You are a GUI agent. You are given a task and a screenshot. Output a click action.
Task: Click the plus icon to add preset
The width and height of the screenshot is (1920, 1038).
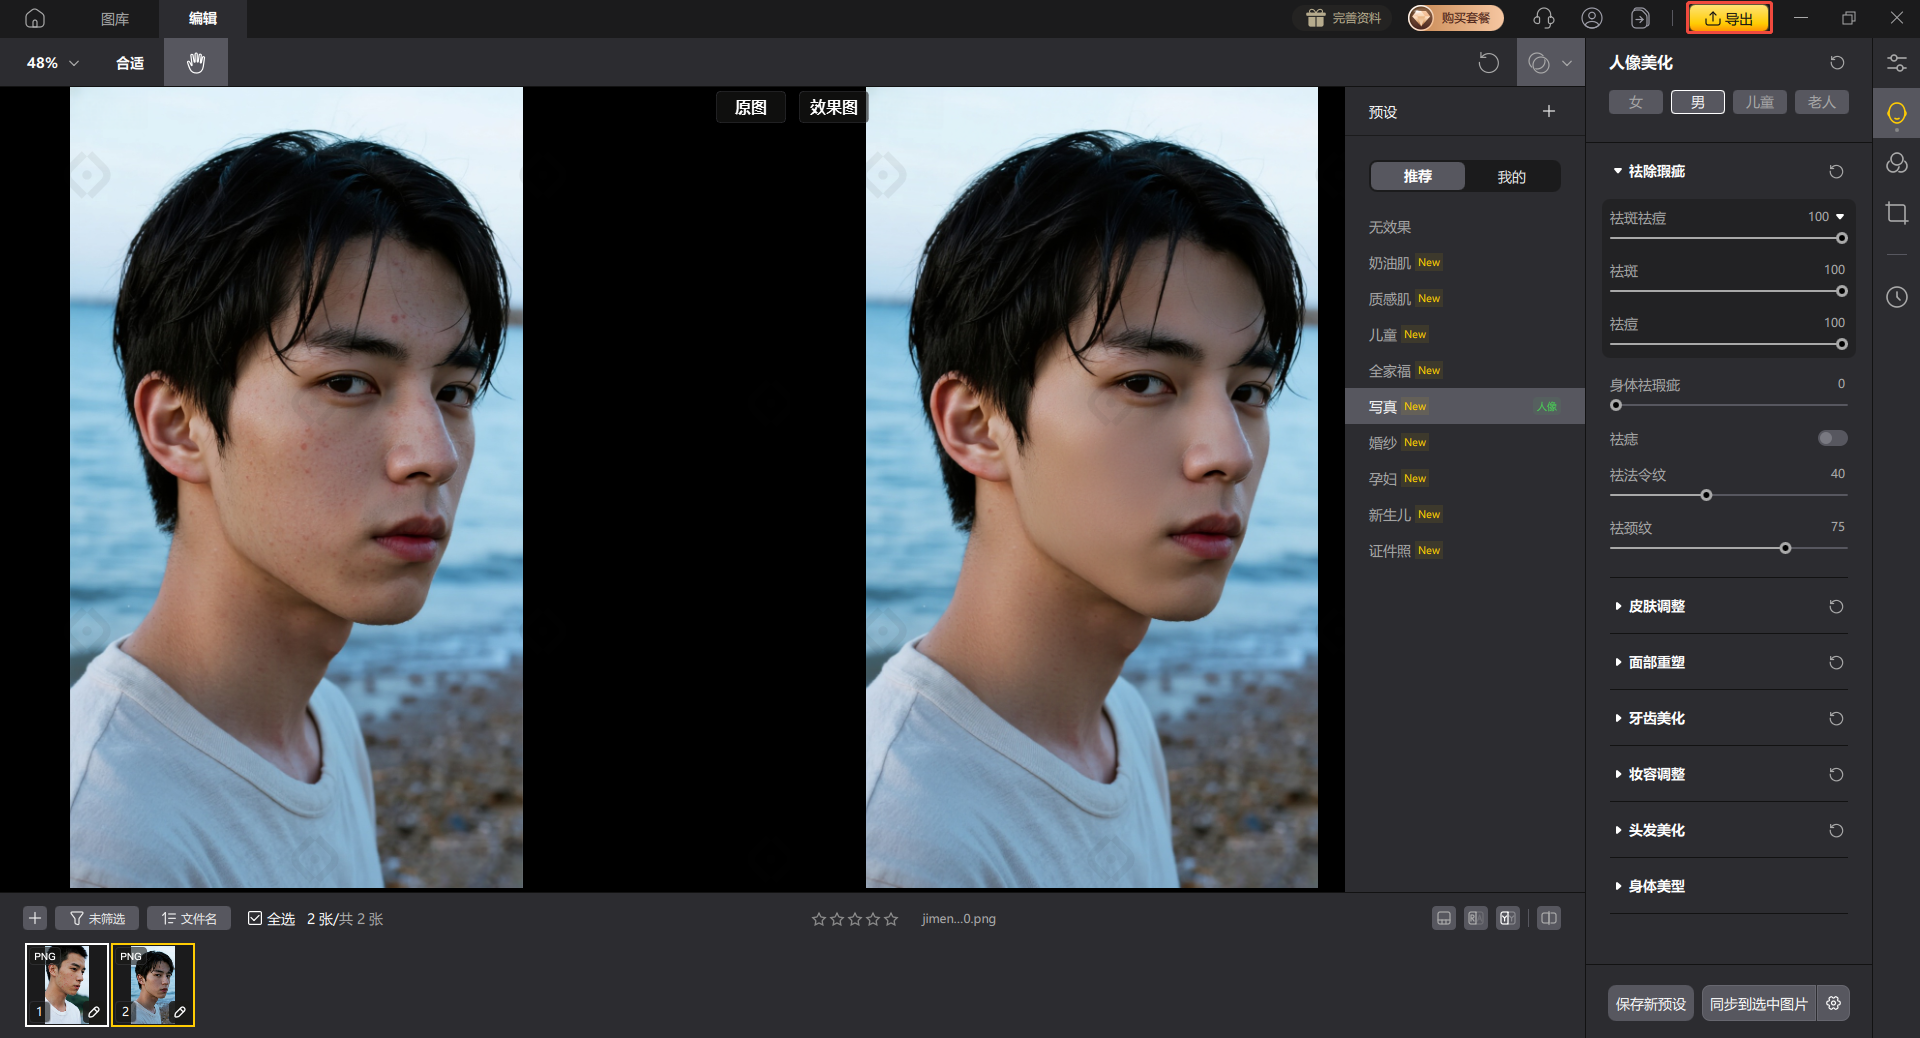coord(1548,111)
